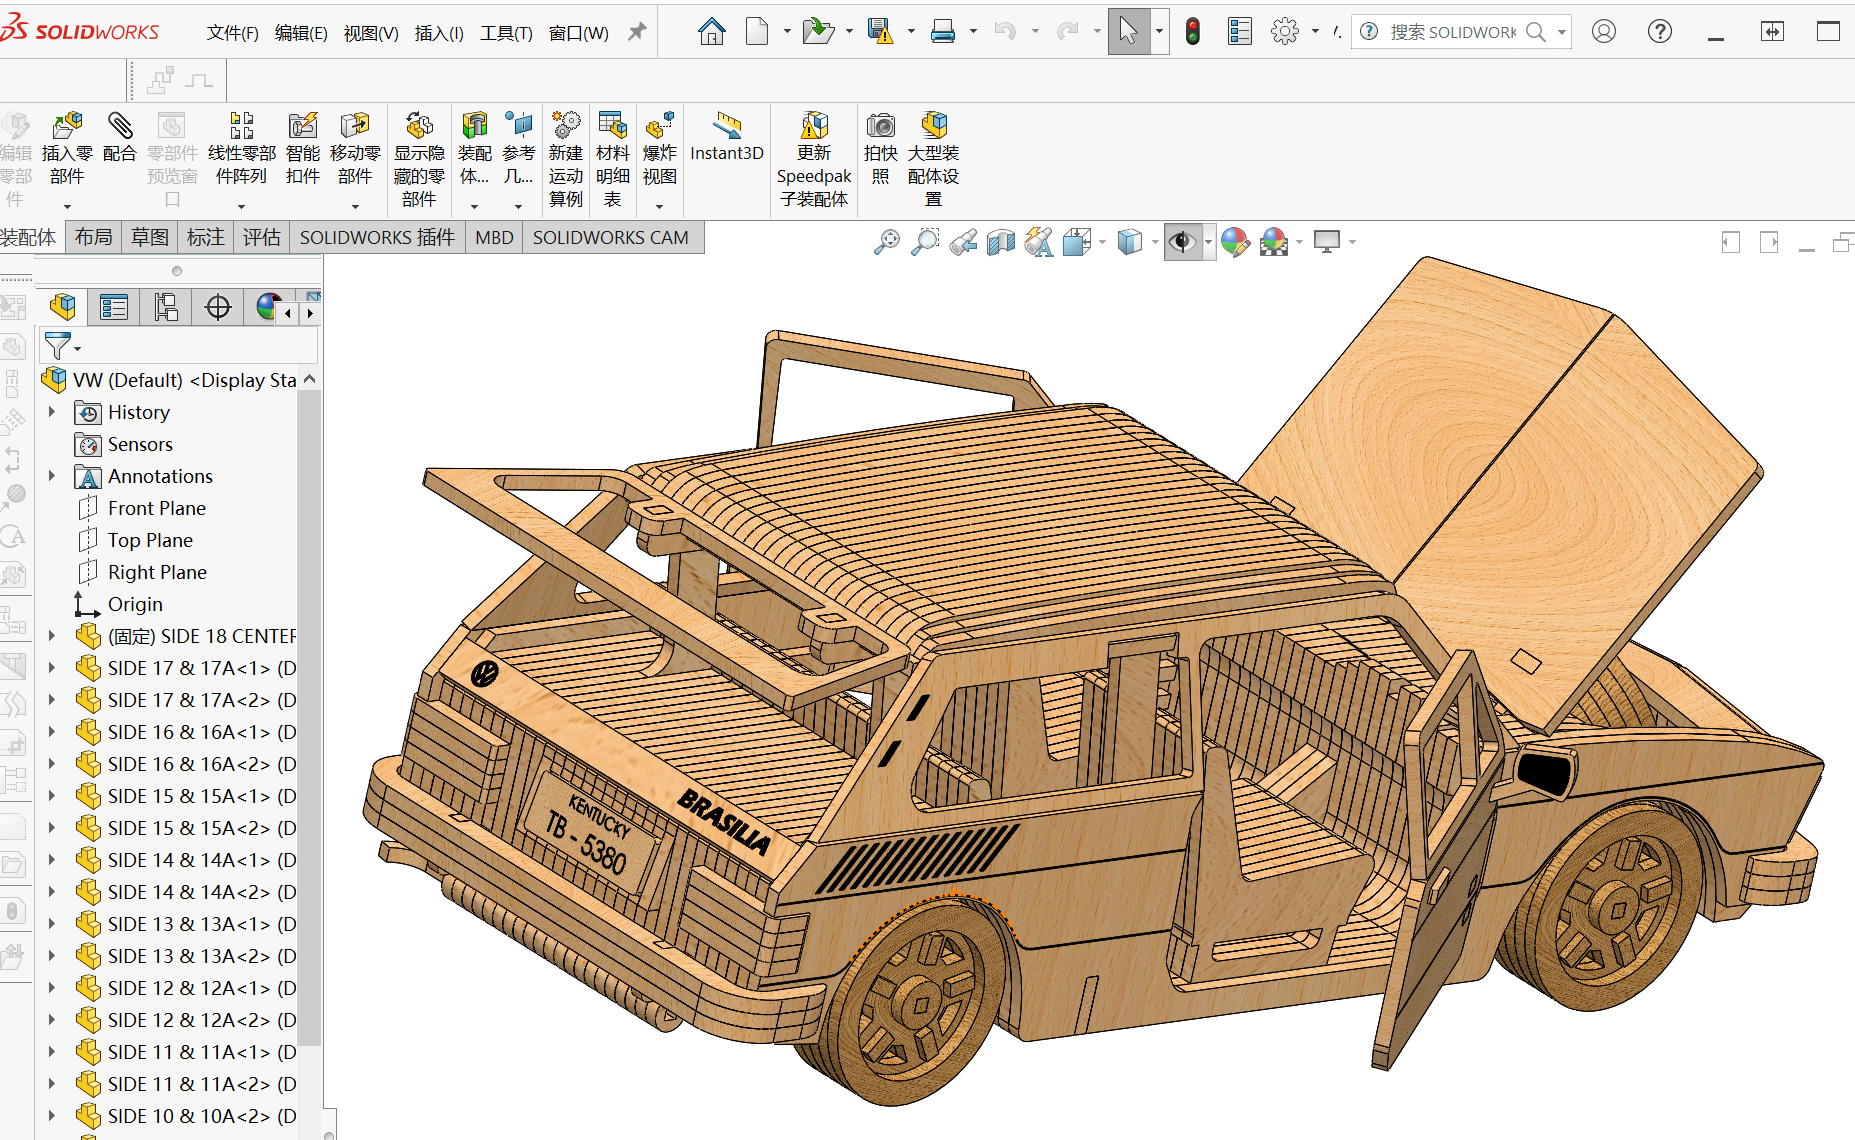
Task: Click Section View icon in view toolbar
Action: click(x=1001, y=242)
